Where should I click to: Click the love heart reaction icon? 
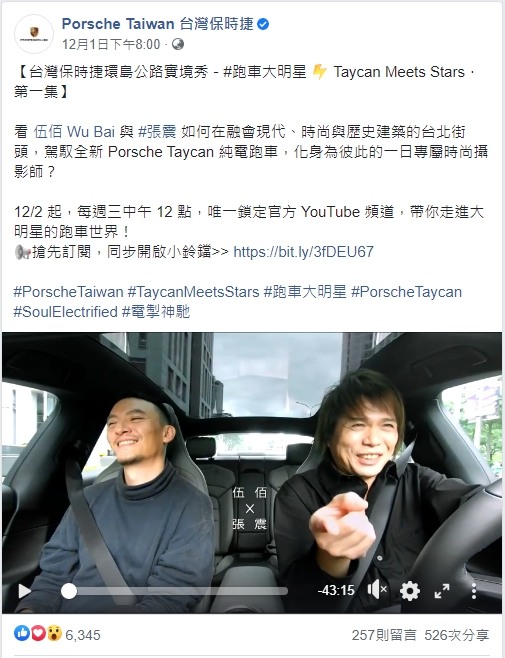click(x=38, y=633)
